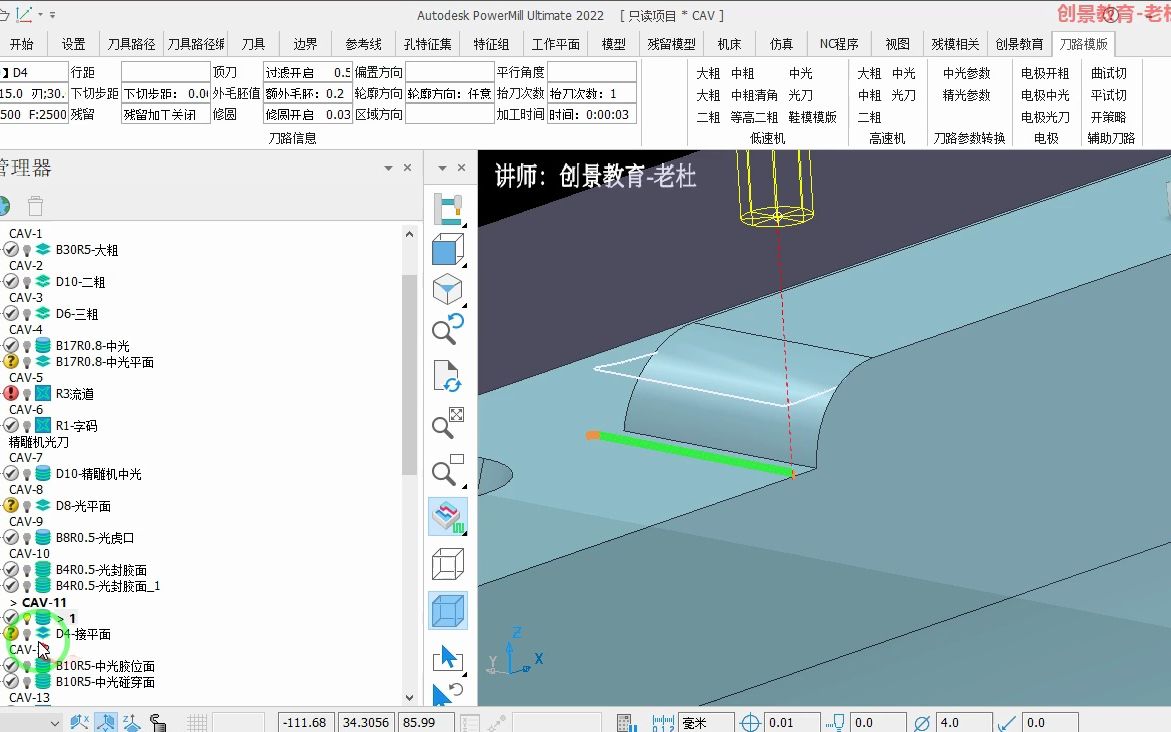
Task: Click the 精光参数 conversion button
Action: pyautogui.click(x=966, y=95)
